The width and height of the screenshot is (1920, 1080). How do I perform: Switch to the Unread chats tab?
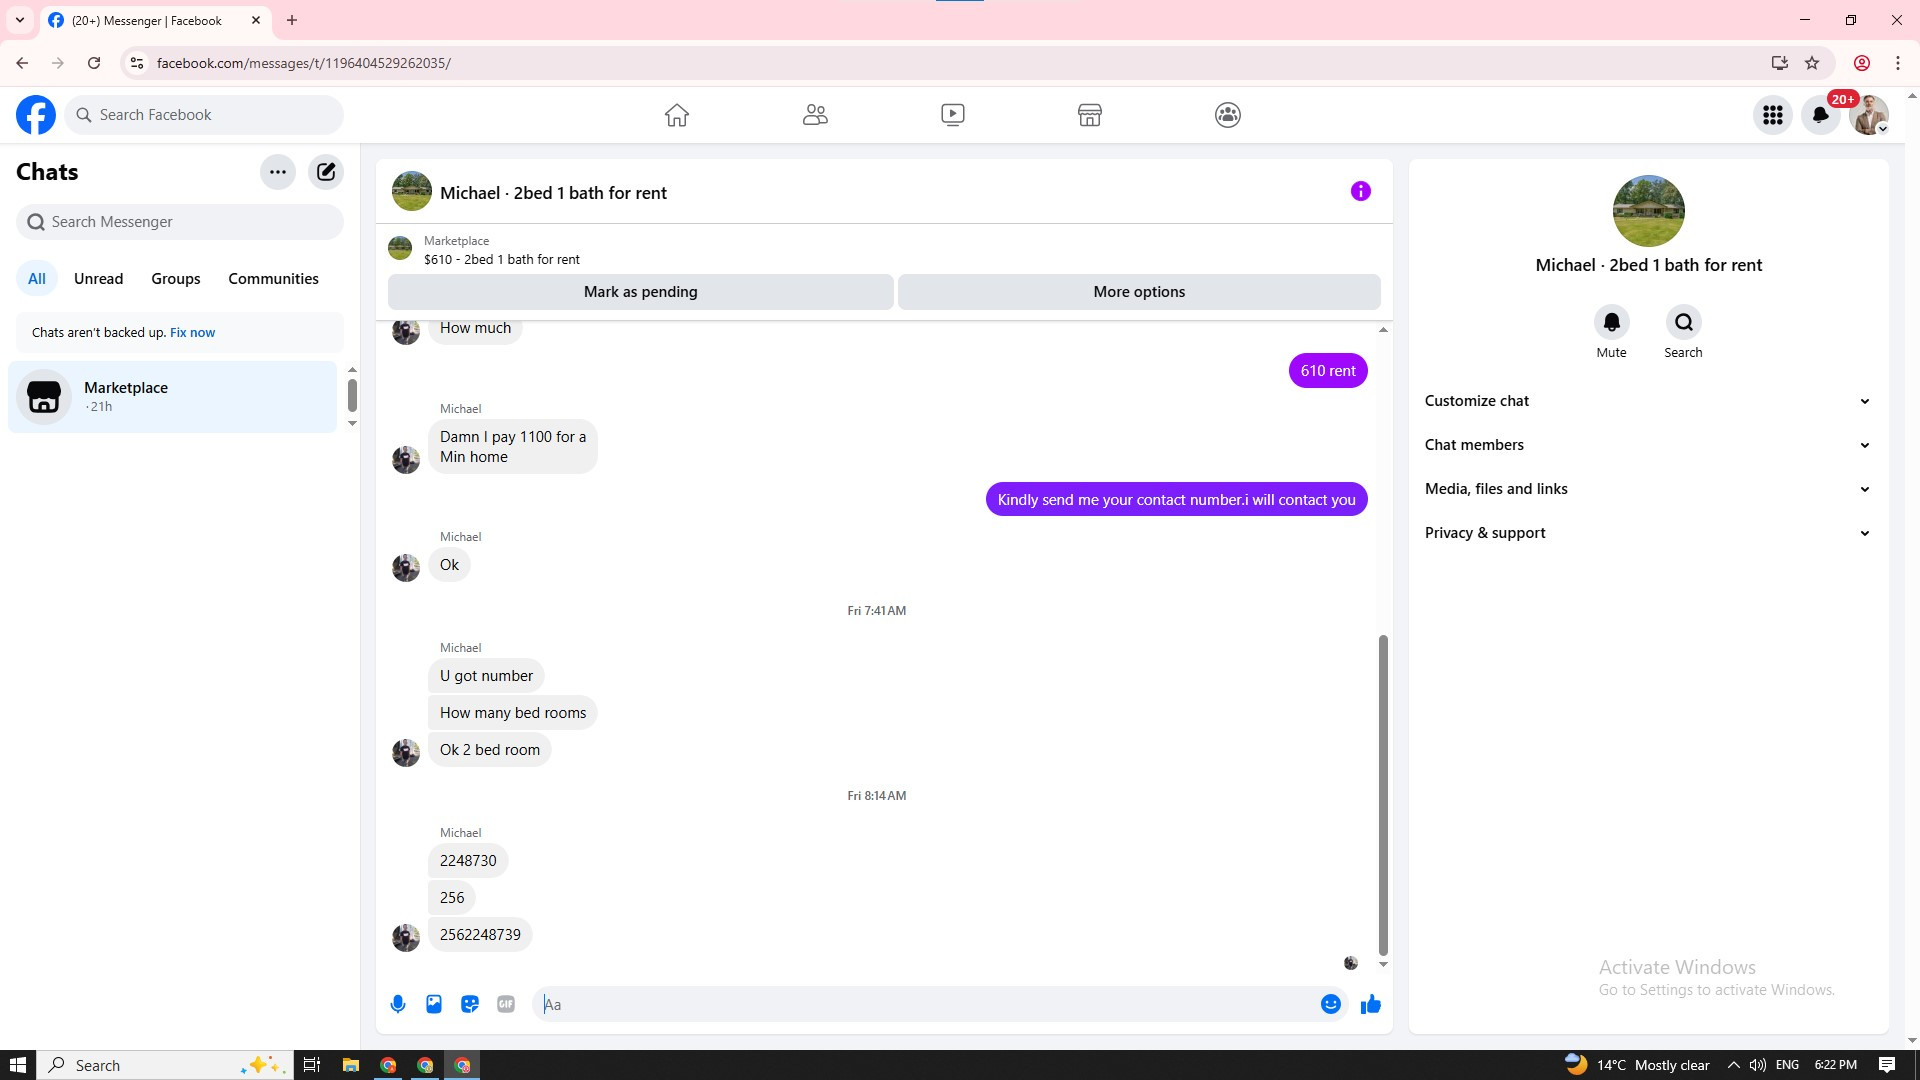pyautogui.click(x=98, y=279)
